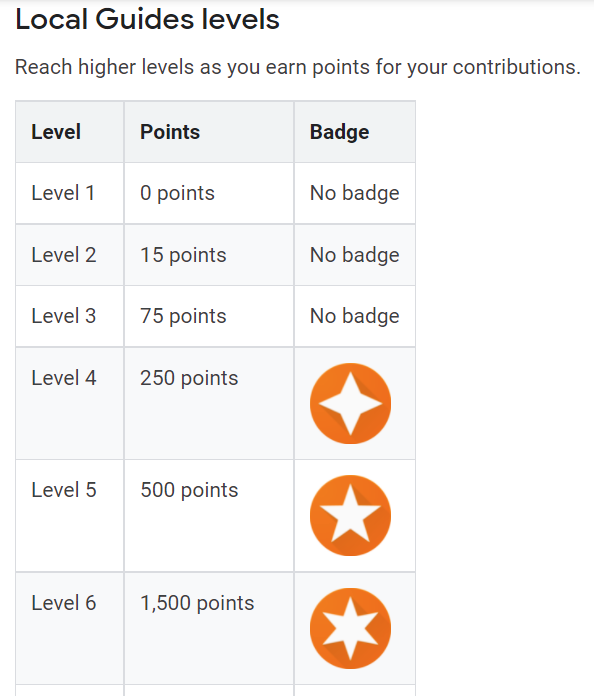Select the Level 3 cell
The height and width of the screenshot is (696, 594).
(70, 316)
